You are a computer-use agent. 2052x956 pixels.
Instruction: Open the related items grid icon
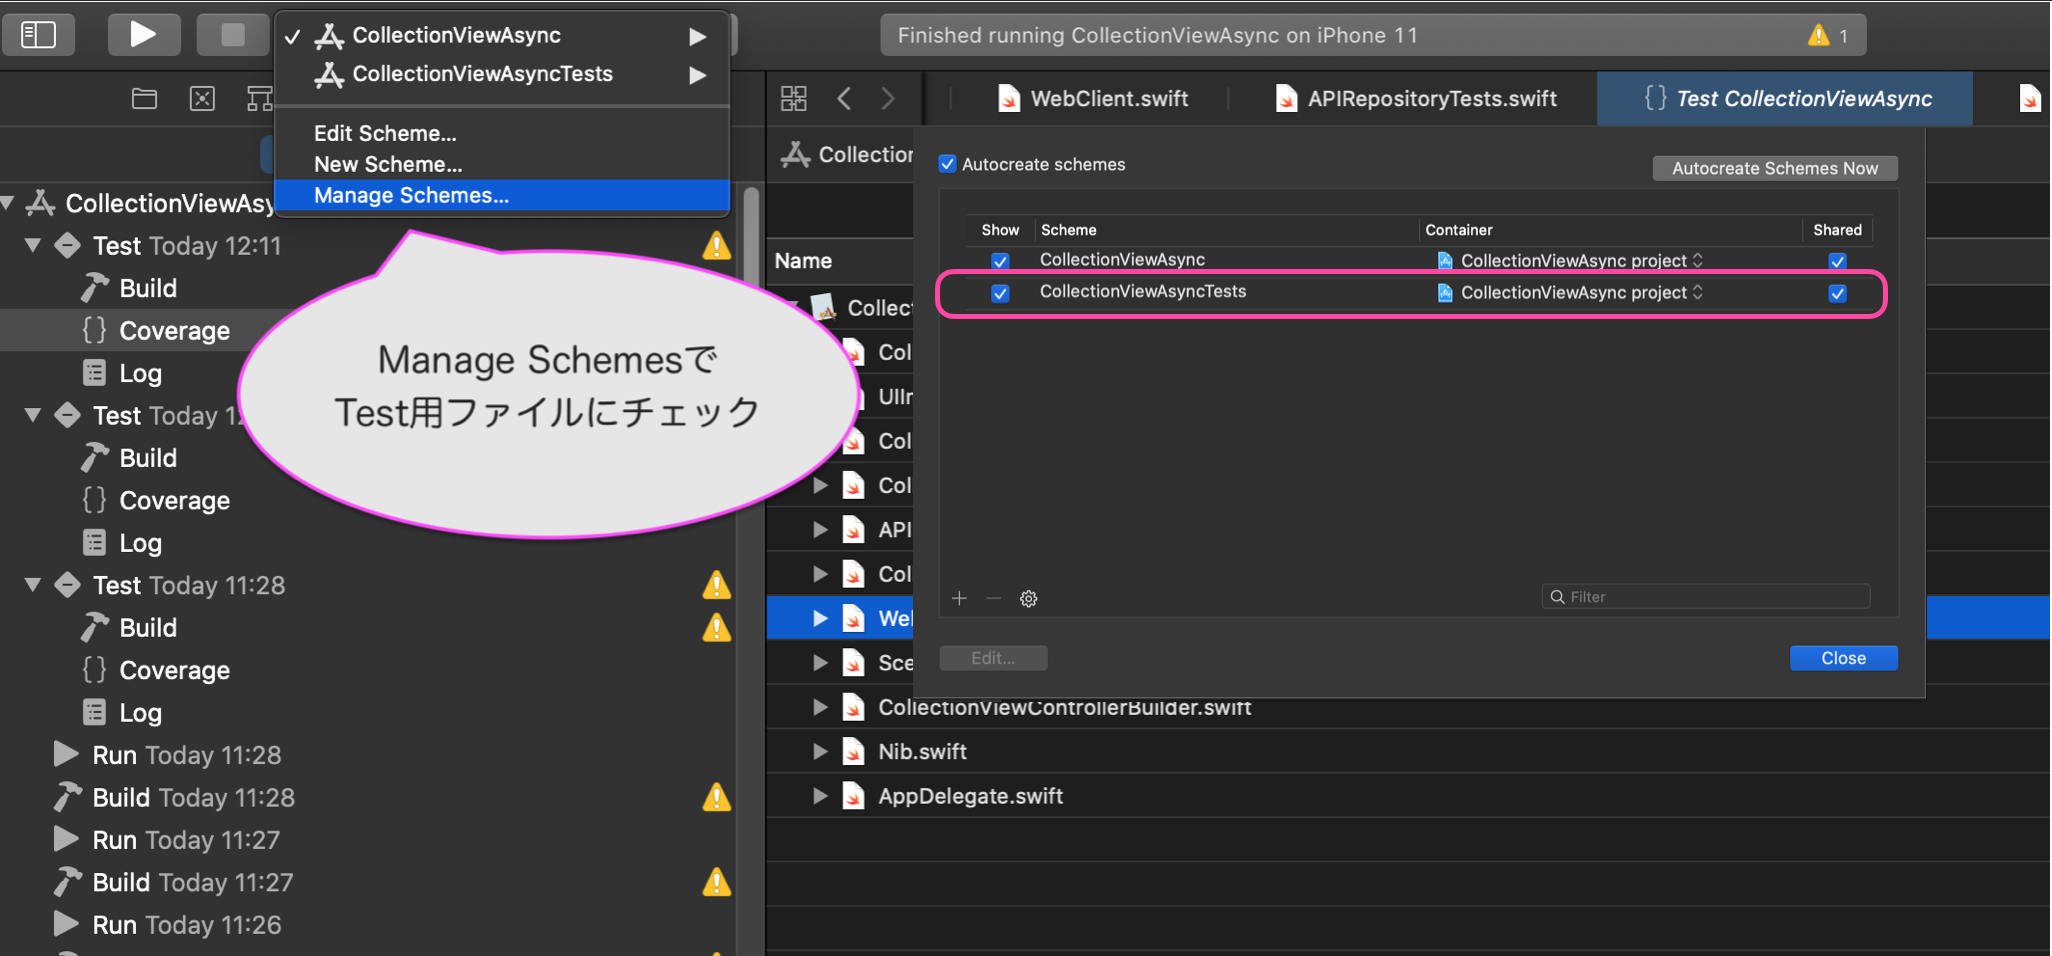(794, 98)
